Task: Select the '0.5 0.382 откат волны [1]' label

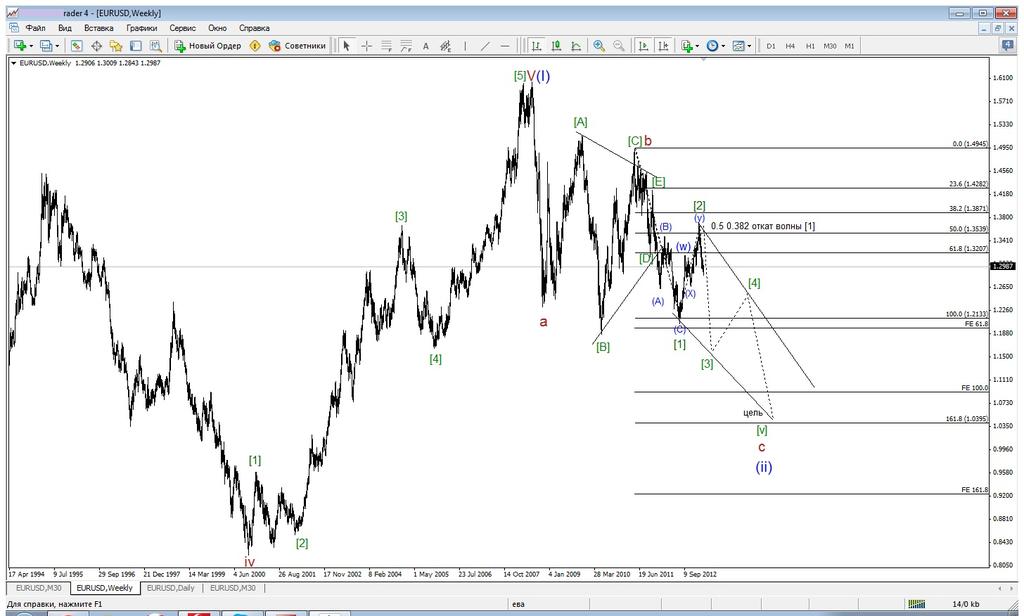Action: tap(763, 226)
